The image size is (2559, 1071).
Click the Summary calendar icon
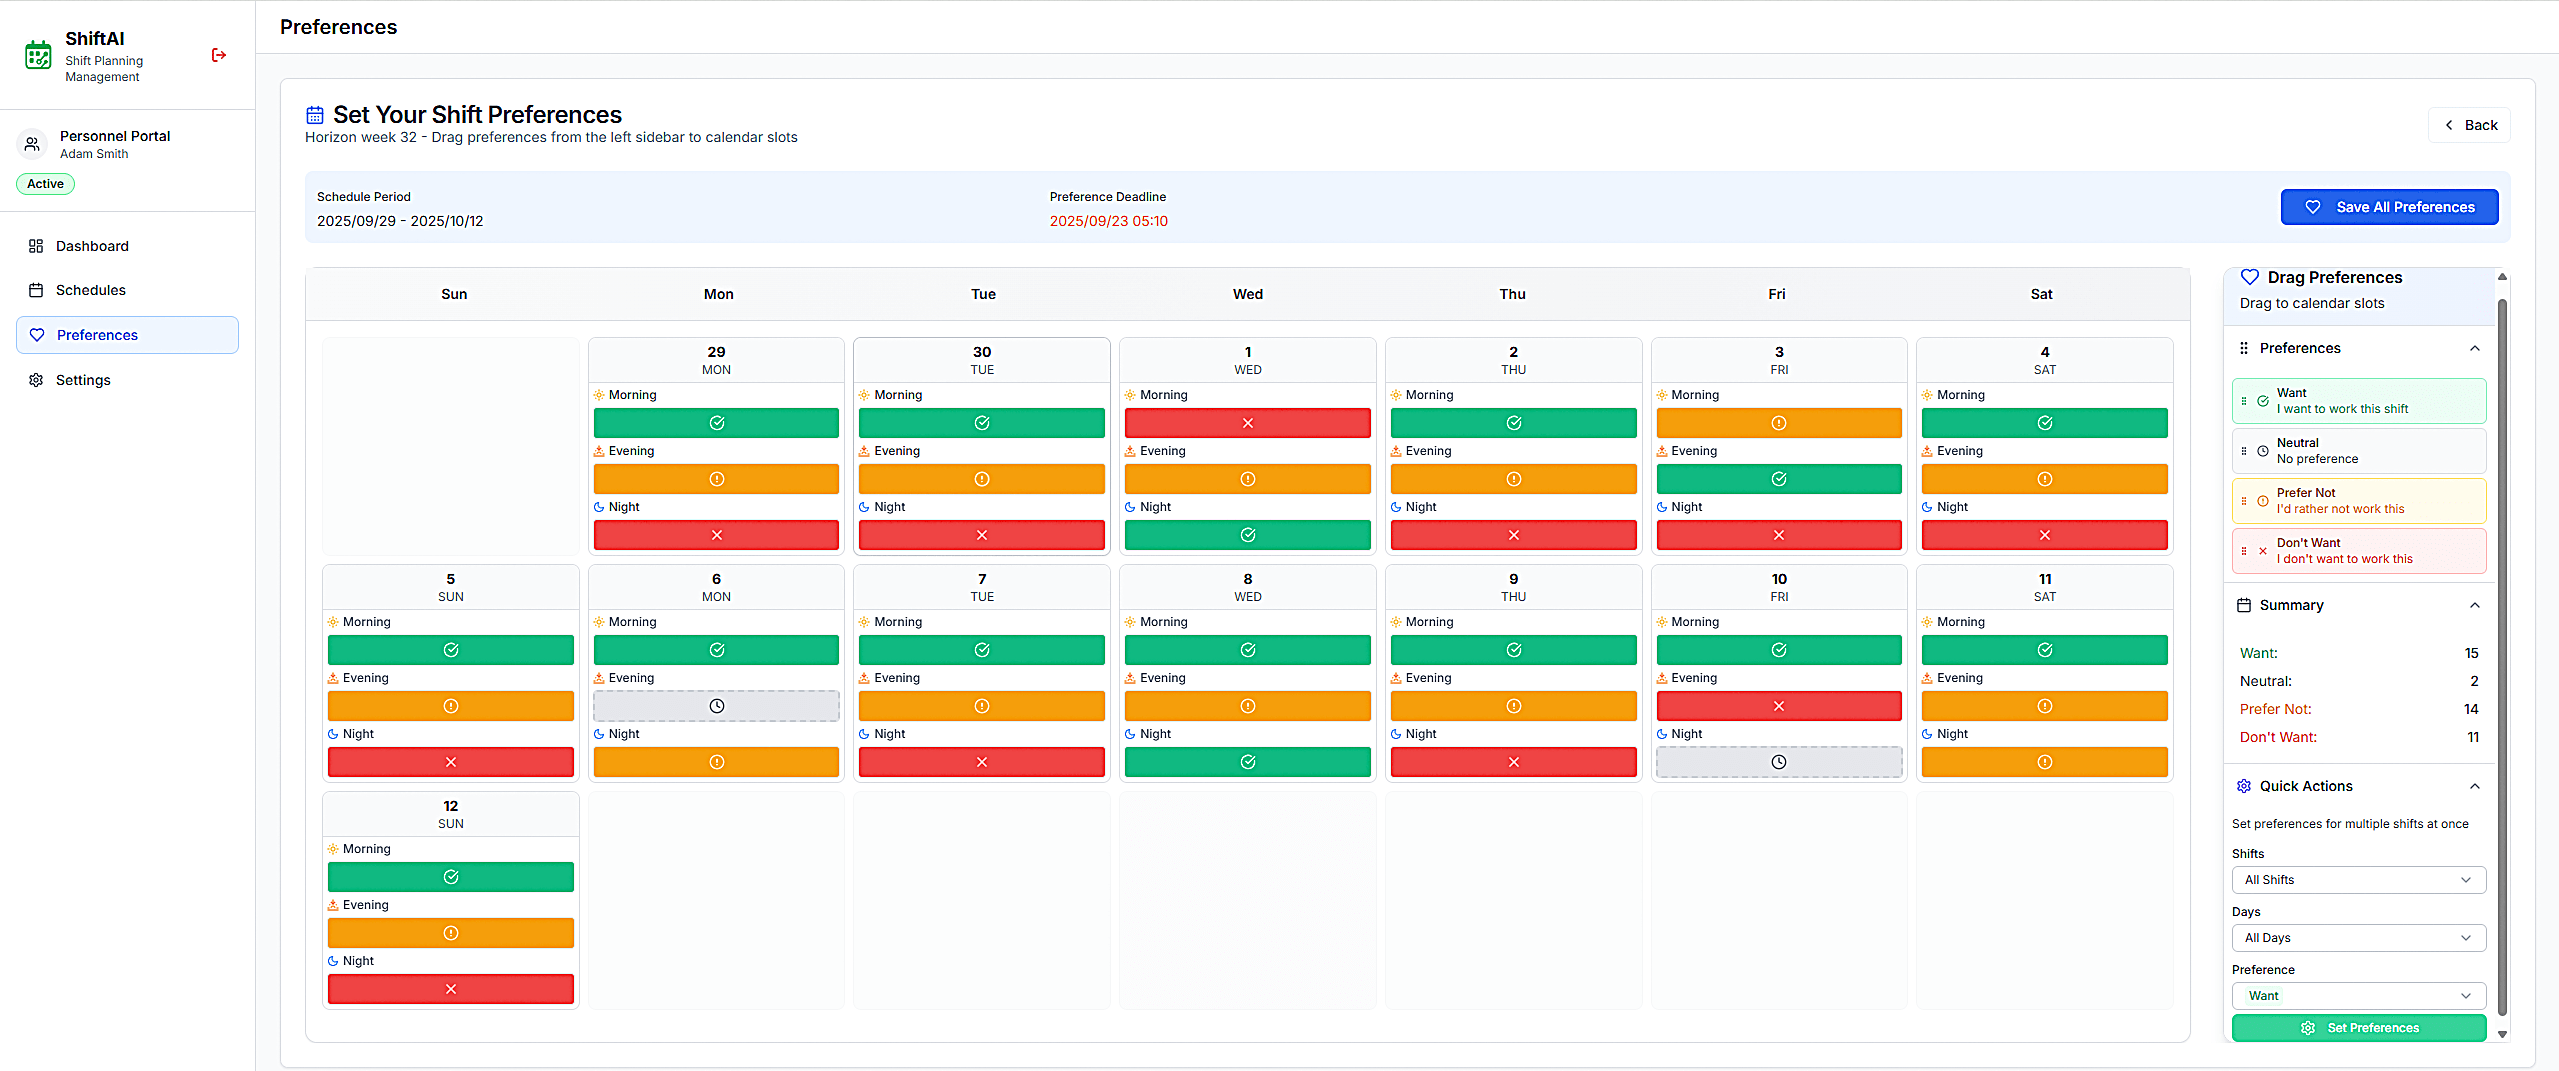tap(2244, 605)
